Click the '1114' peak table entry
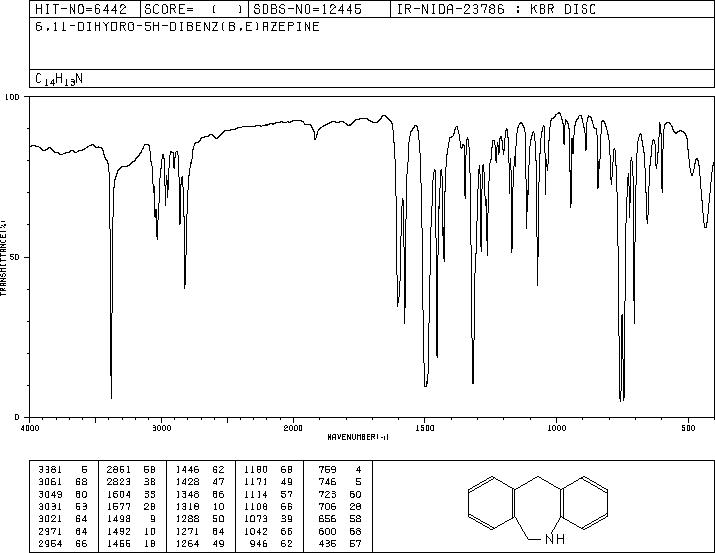715x553 pixels. coord(256,494)
